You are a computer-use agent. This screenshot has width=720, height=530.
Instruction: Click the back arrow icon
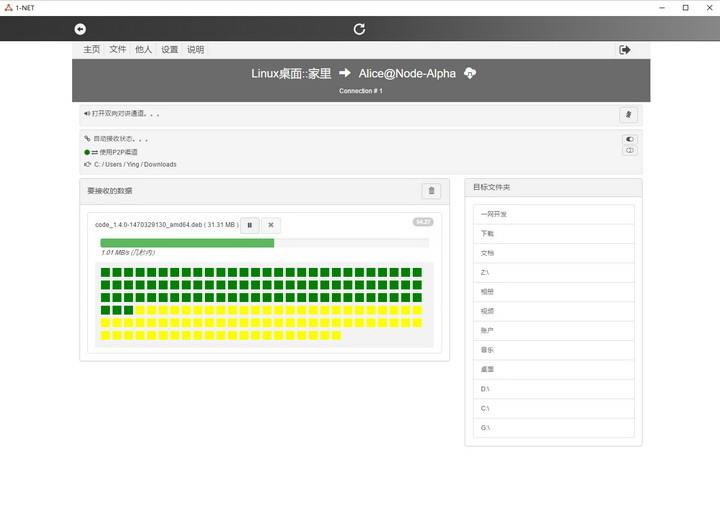80,29
